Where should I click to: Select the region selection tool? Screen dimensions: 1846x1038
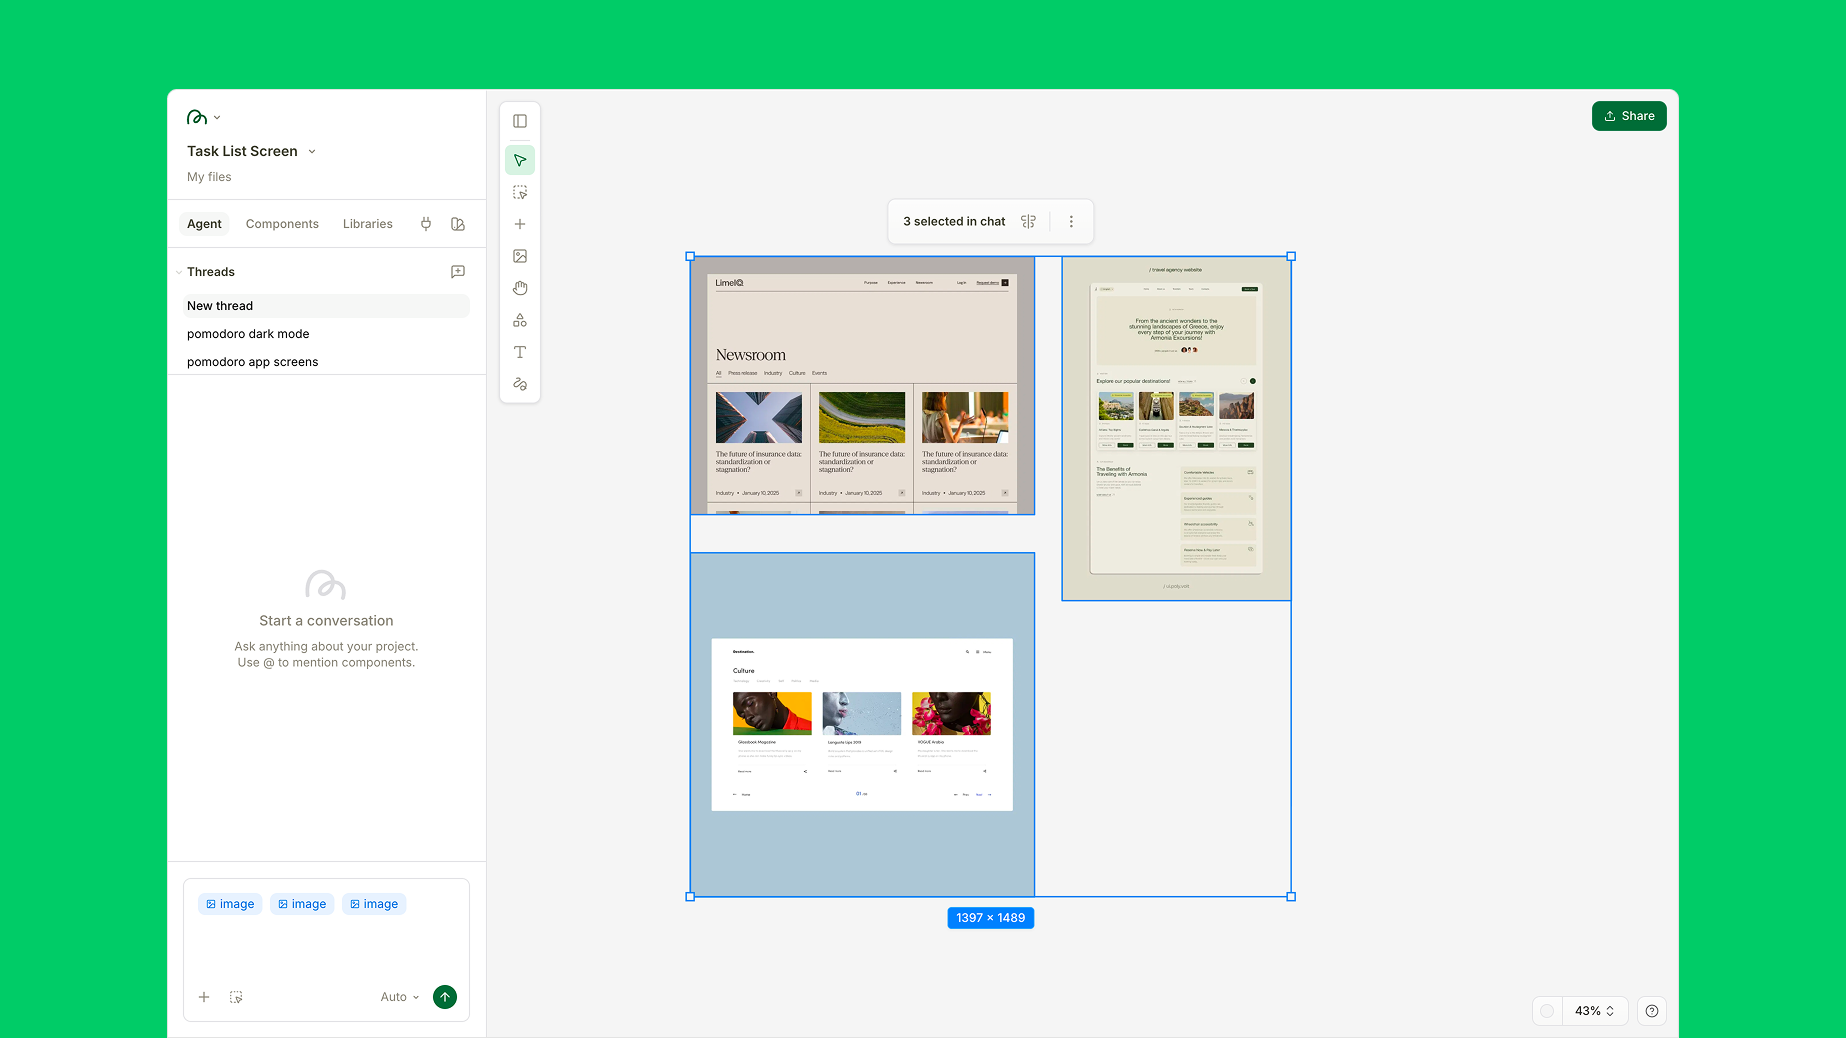(x=520, y=192)
